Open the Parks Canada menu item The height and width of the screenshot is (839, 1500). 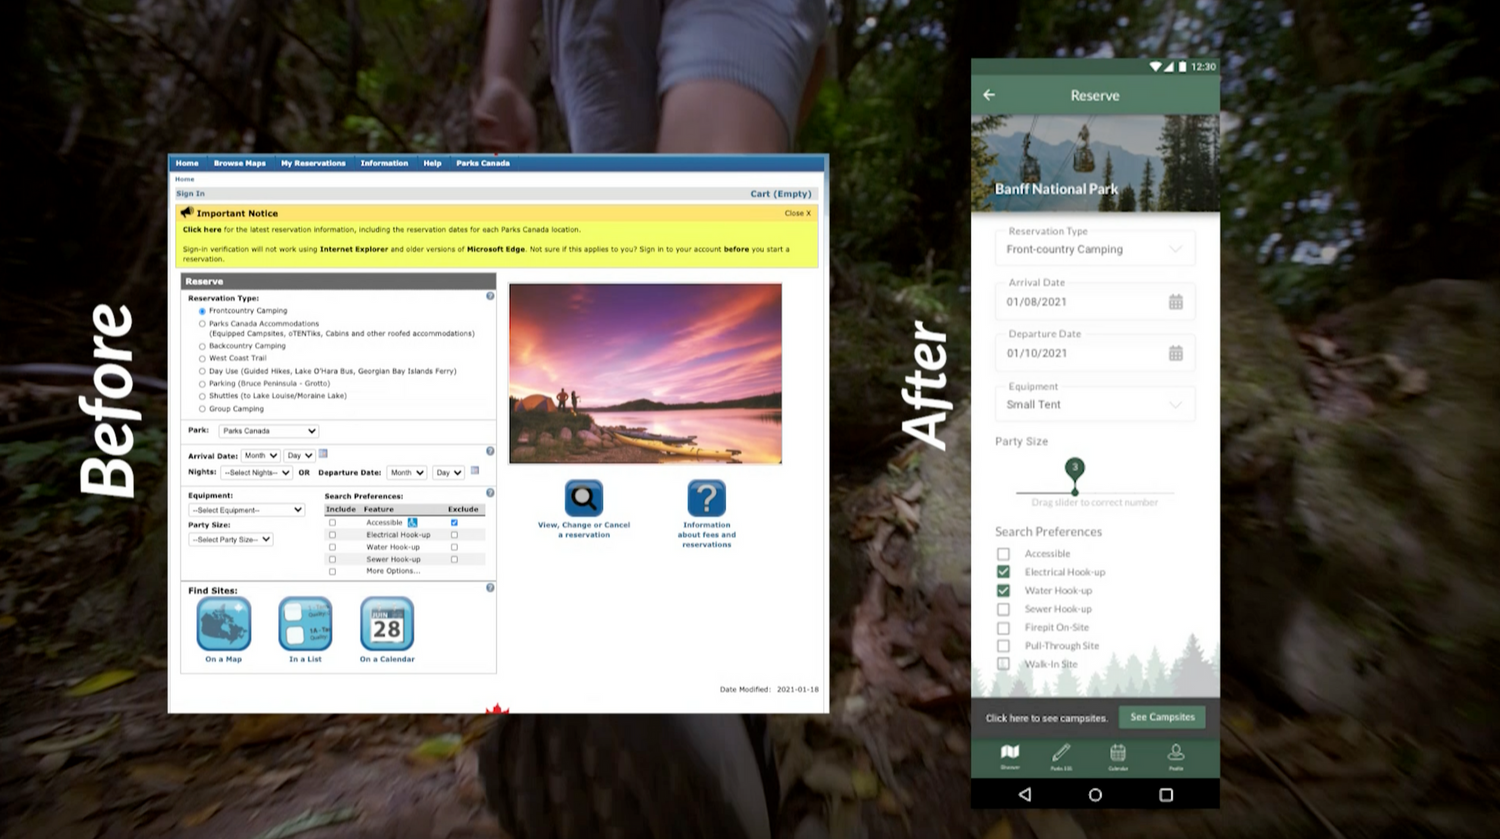pos(483,163)
